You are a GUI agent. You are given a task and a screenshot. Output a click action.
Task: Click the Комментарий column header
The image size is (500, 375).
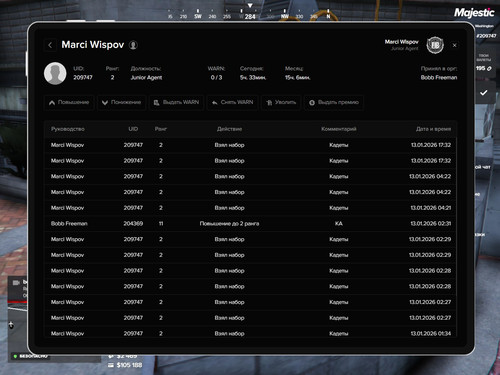(339, 129)
